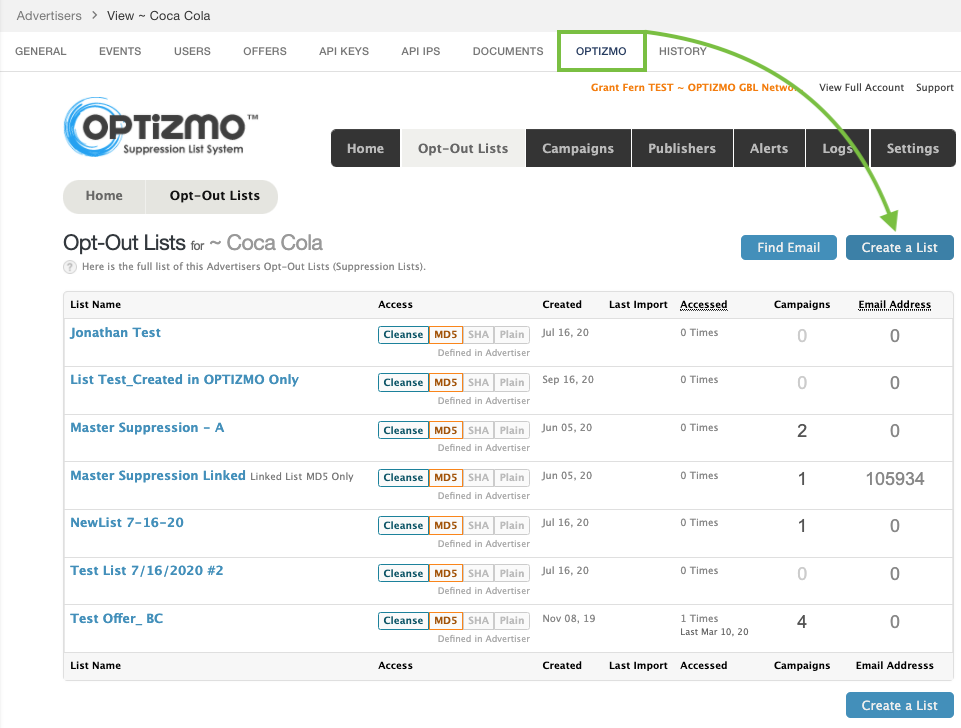The height and width of the screenshot is (728, 961).
Task: Click MD5 for Master Suppression Linked
Action: pyautogui.click(x=446, y=477)
